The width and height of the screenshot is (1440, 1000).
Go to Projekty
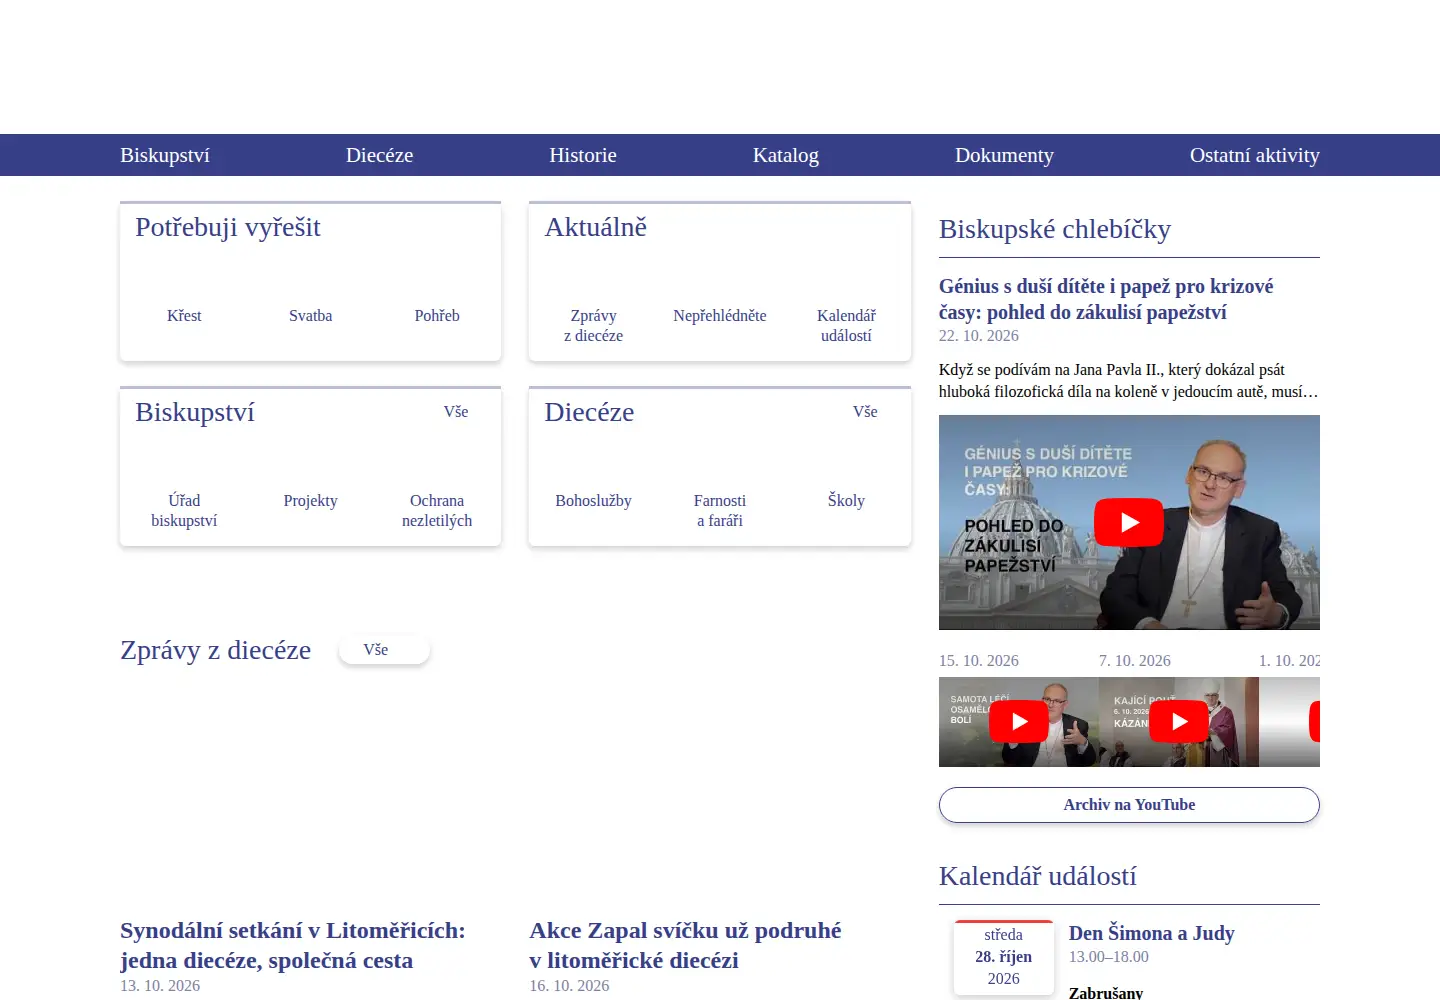tap(311, 500)
